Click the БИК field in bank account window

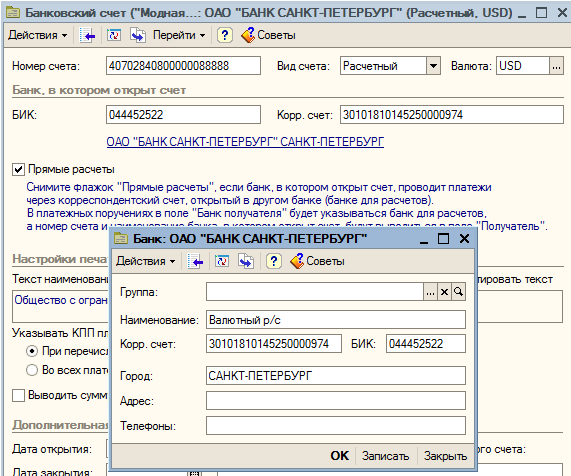point(183,115)
